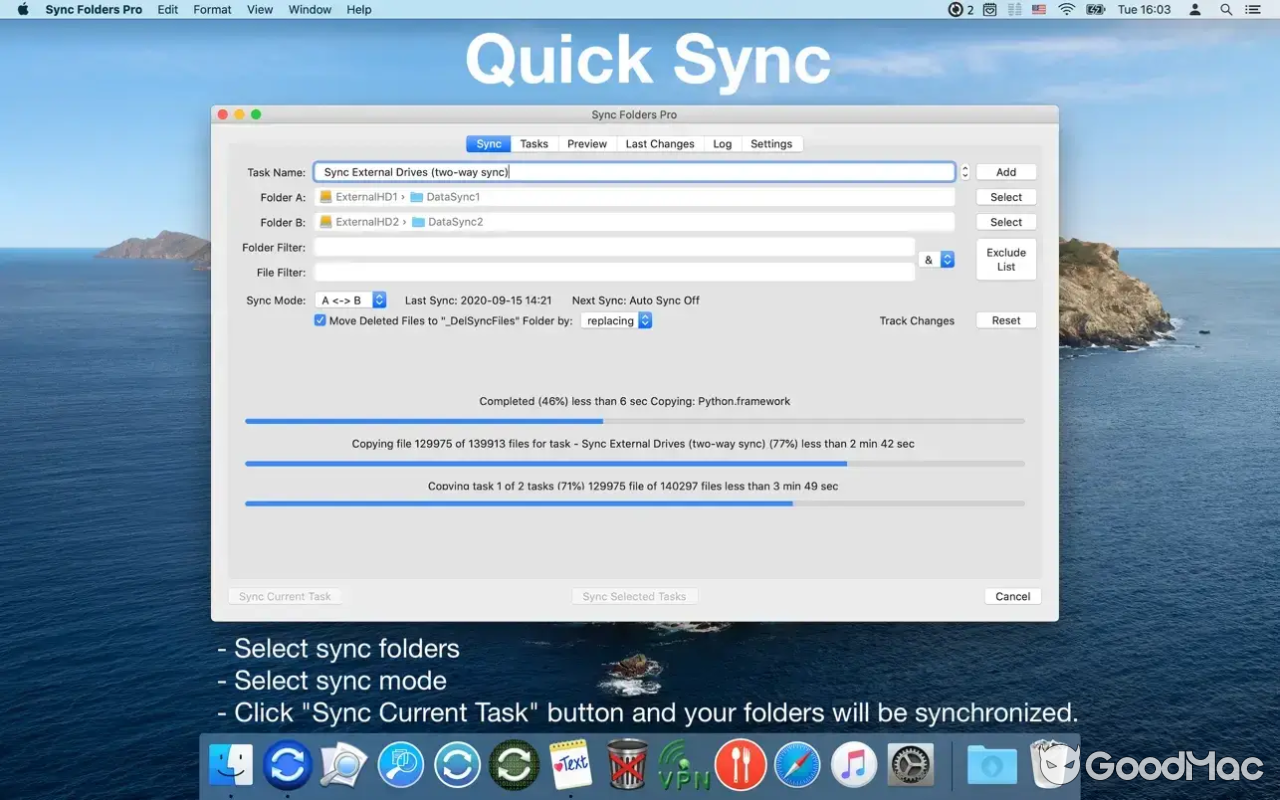Toggle the Track Changes option

[x=917, y=320]
